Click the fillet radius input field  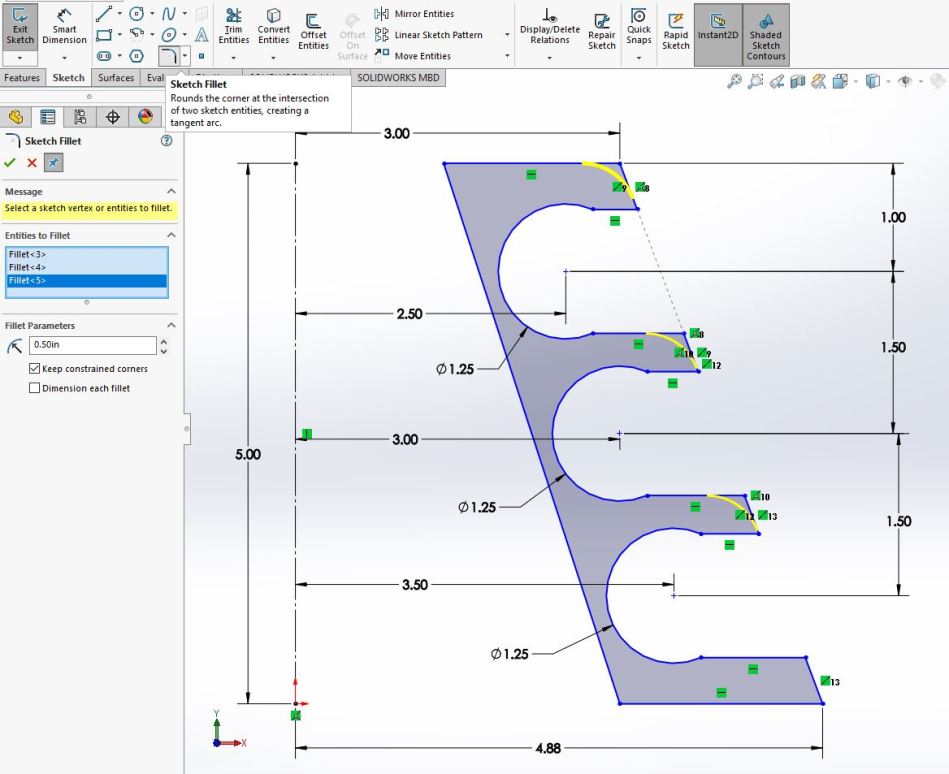(x=92, y=345)
